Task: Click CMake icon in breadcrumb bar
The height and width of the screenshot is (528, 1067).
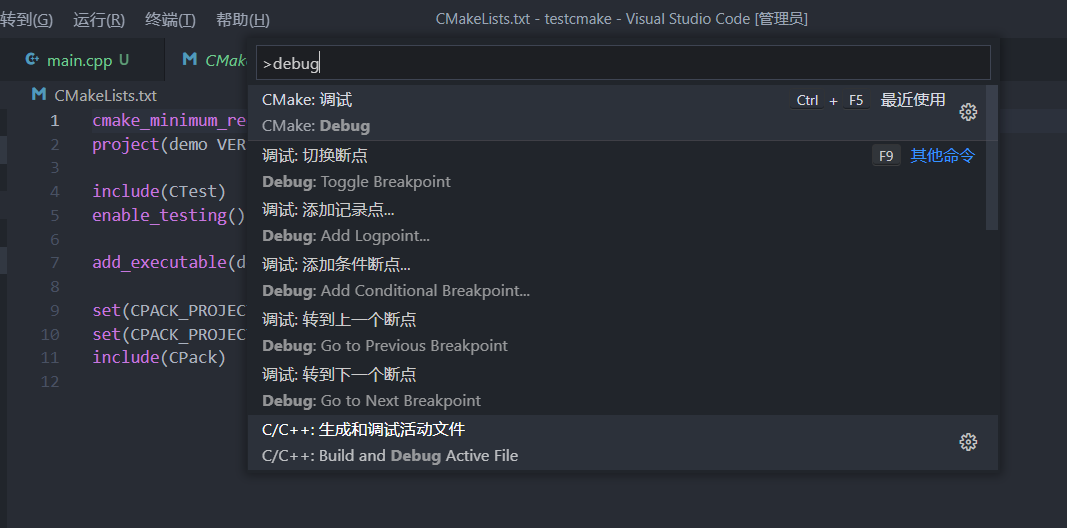Action: pyautogui.click(x=39, y=95)
